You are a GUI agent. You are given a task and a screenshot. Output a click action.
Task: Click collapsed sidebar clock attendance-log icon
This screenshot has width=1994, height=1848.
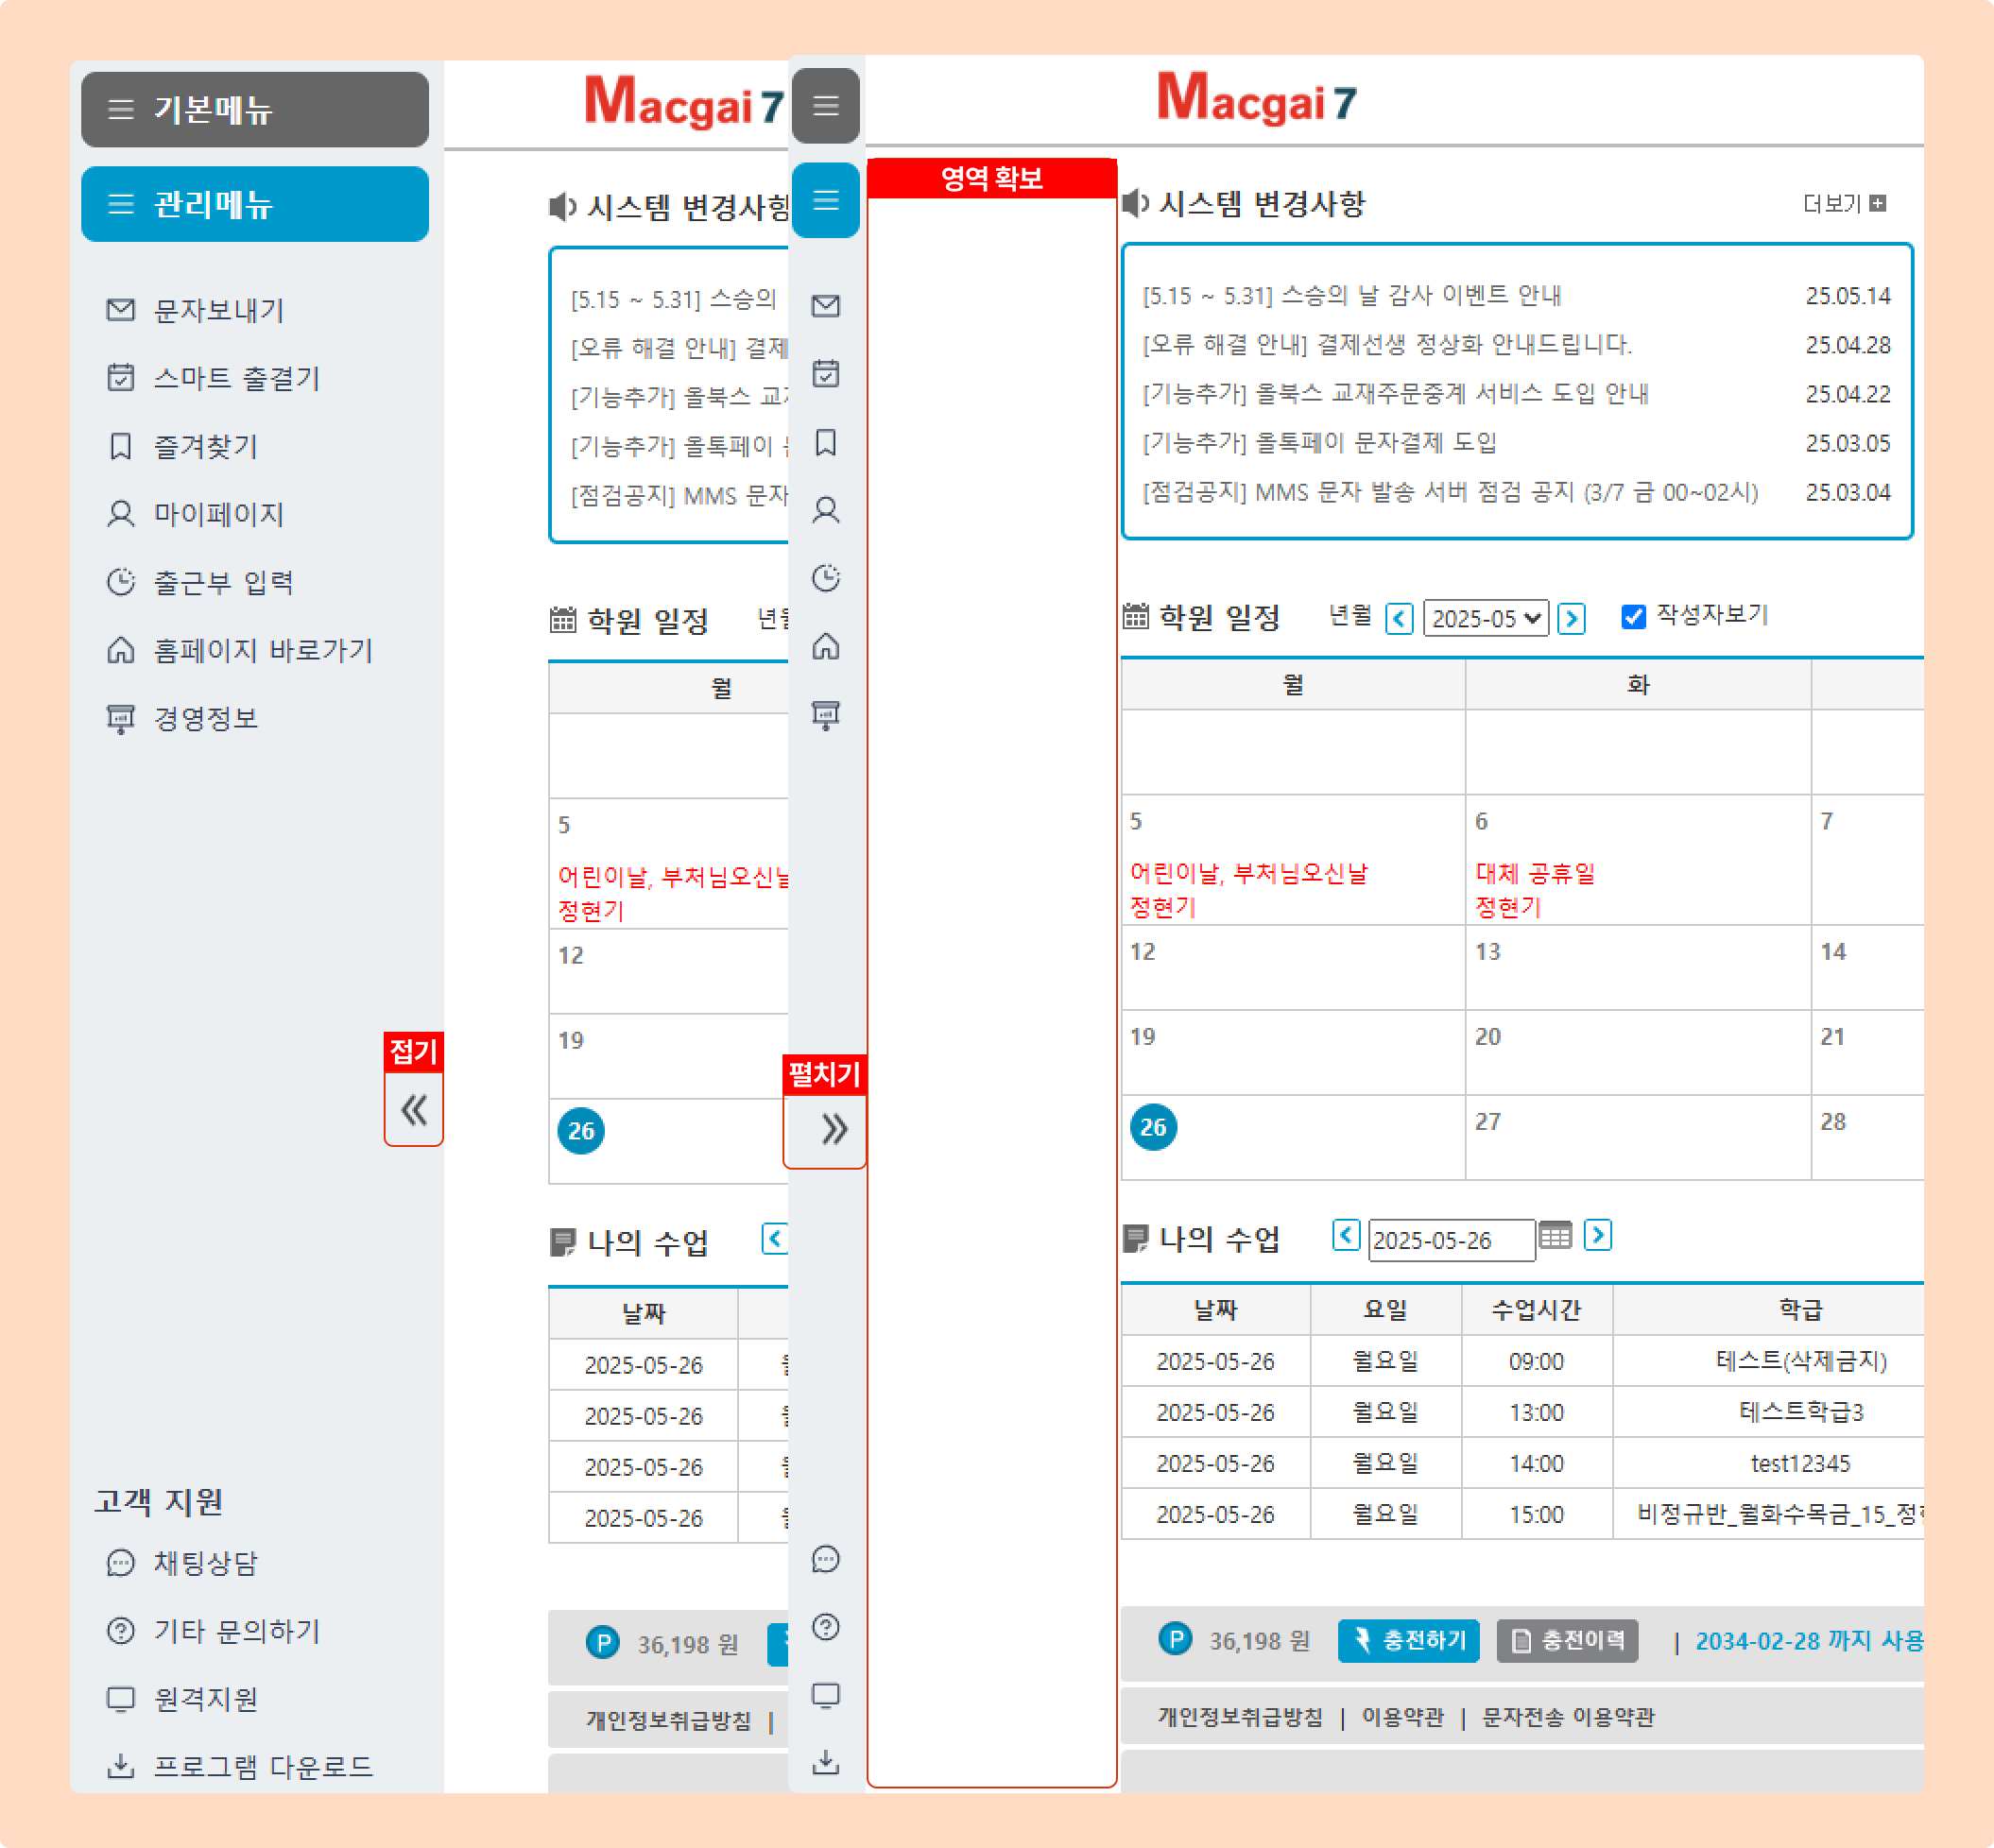coord(825,578)
